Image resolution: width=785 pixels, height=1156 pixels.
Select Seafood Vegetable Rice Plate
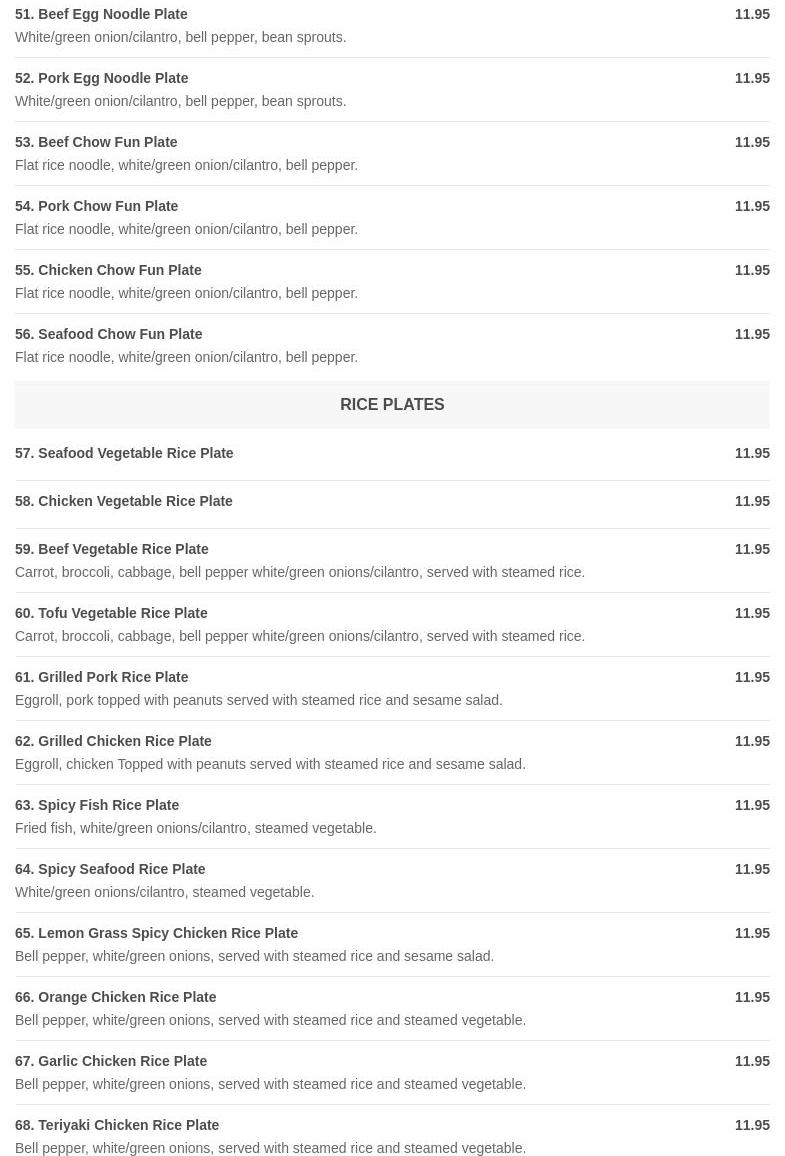tap(124, 453)
